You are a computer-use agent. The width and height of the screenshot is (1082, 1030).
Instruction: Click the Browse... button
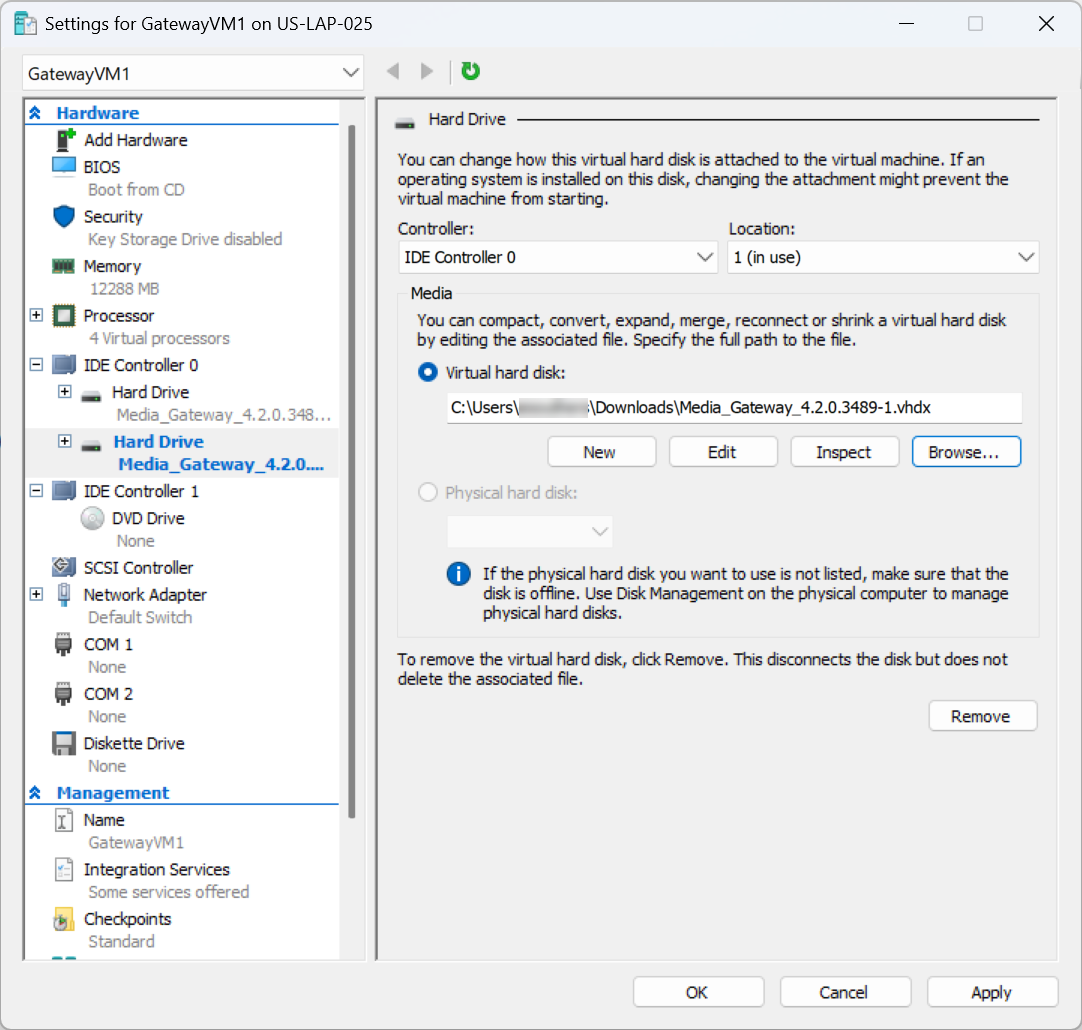click(x=965, y=452)
